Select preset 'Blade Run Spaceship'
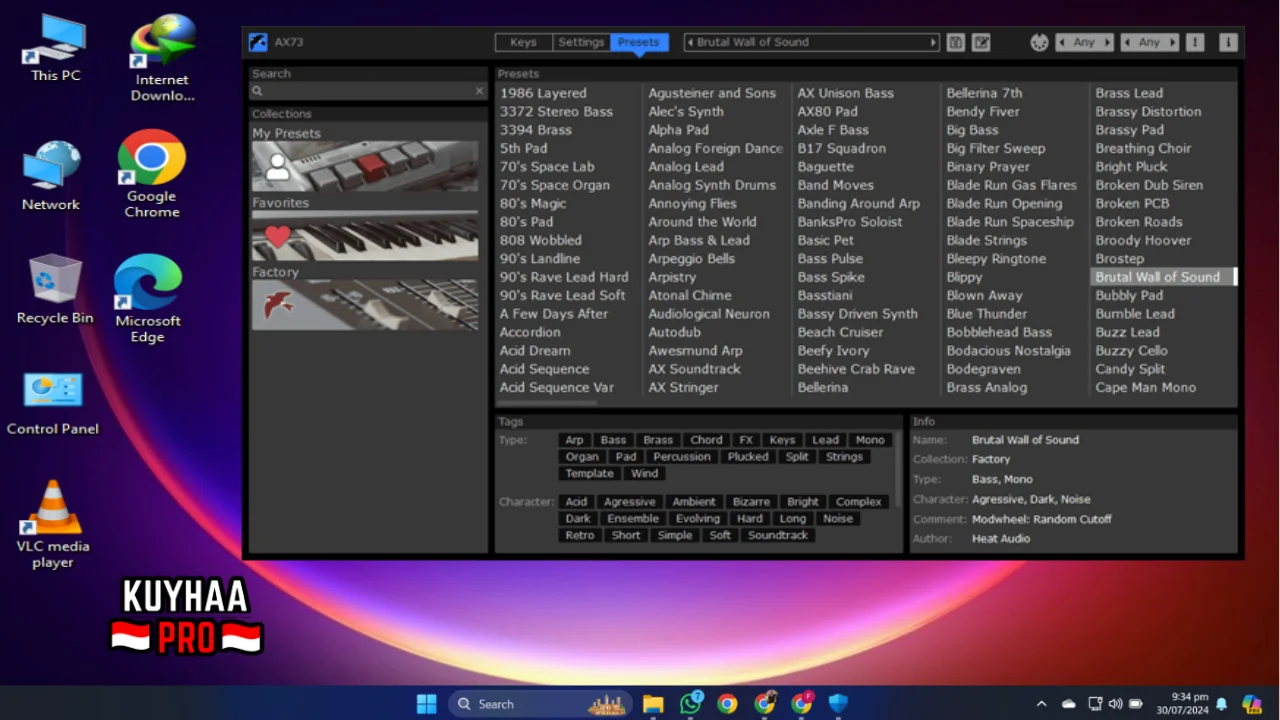This screenshot has width=1280, height=720. click(1010, 222)
